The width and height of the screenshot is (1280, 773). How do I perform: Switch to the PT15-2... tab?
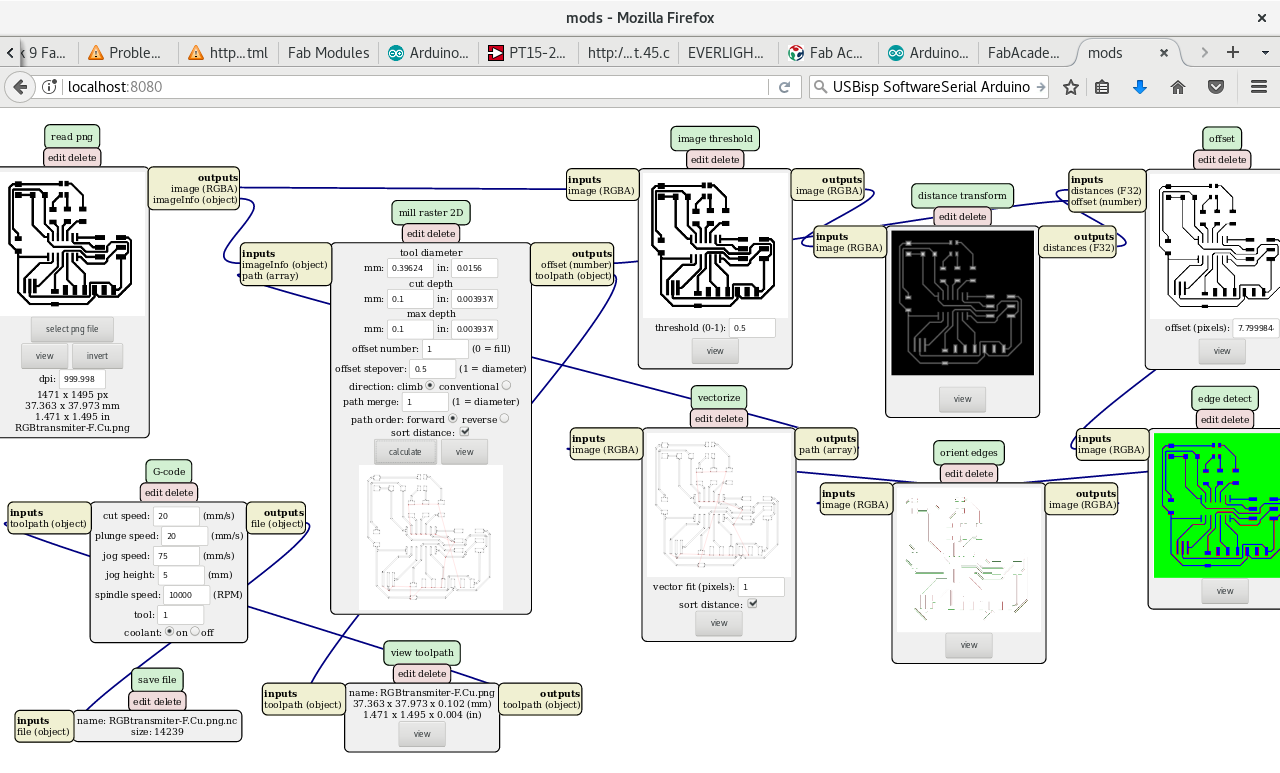pos(528,53)
